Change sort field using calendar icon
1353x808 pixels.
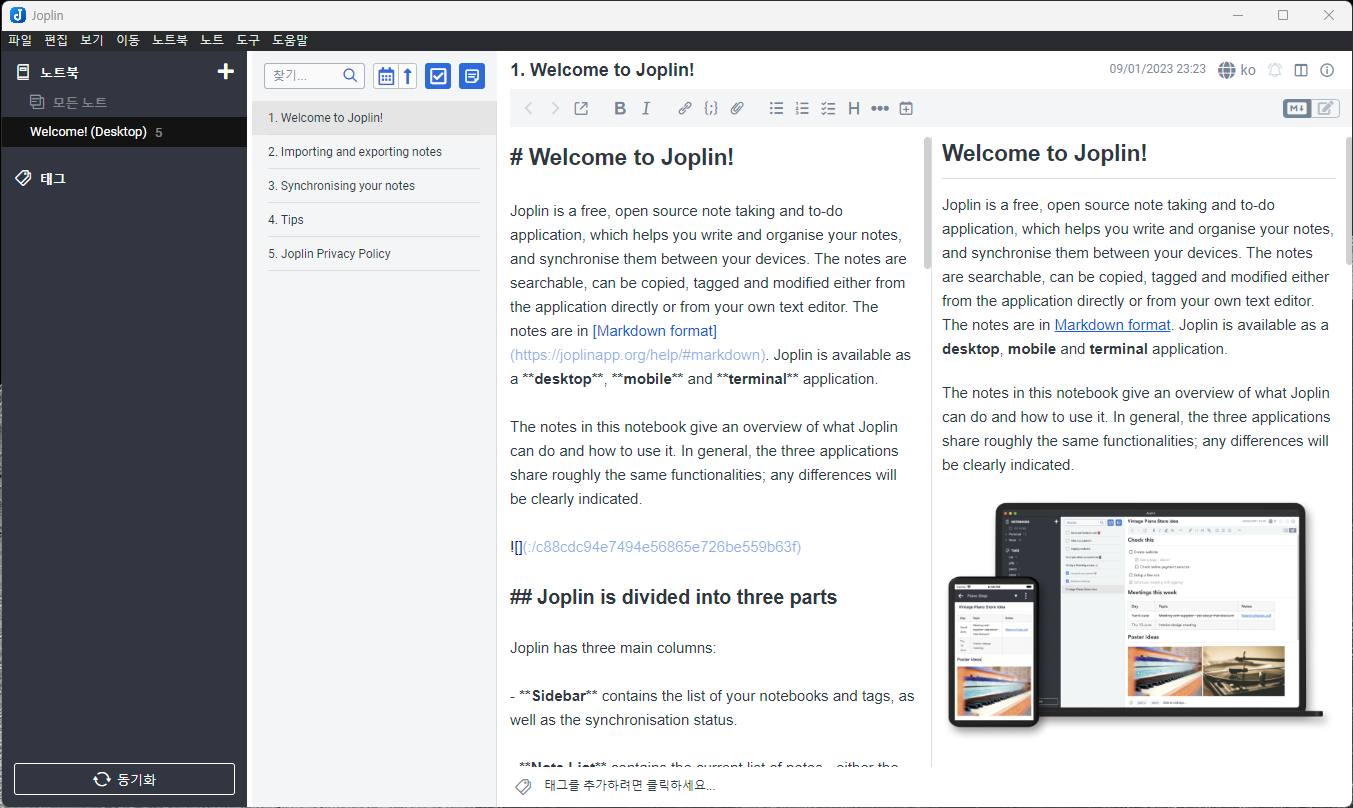point(386,76)
